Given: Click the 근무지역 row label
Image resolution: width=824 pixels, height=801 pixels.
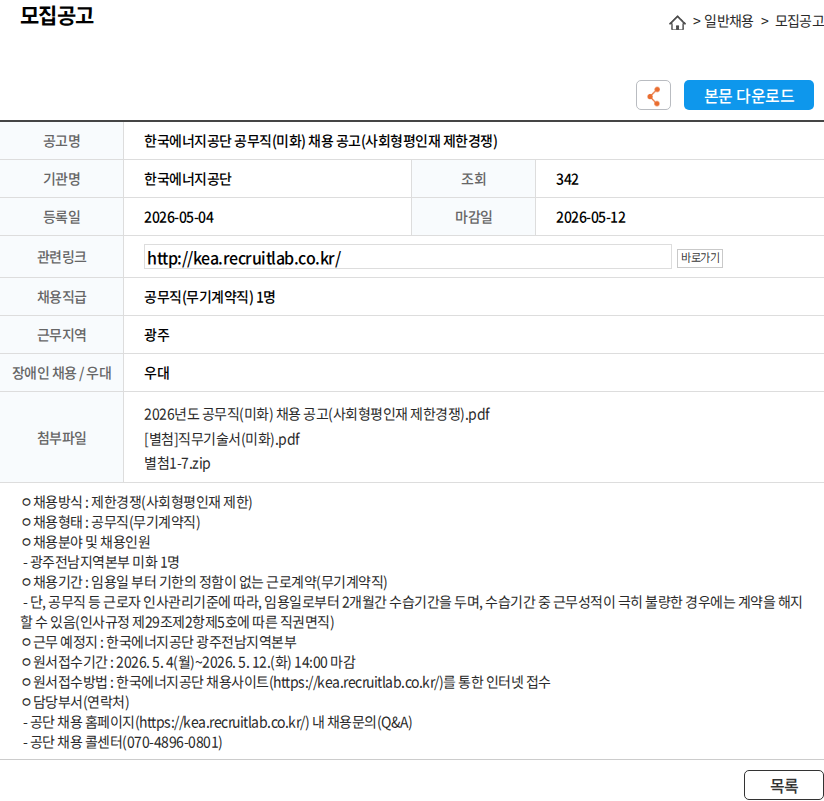Looking at the screenshot, I should coord(61,335).
